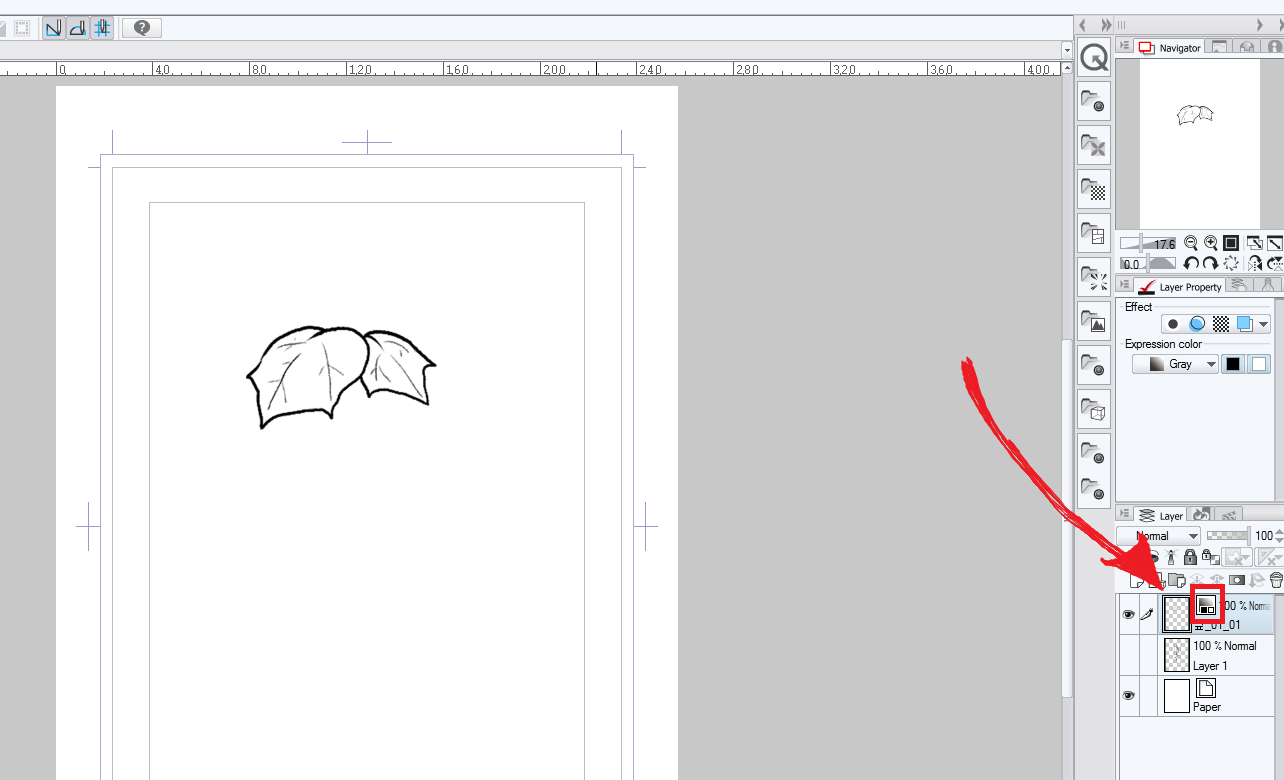Show the hidden Layer 1

(1128, 655)
